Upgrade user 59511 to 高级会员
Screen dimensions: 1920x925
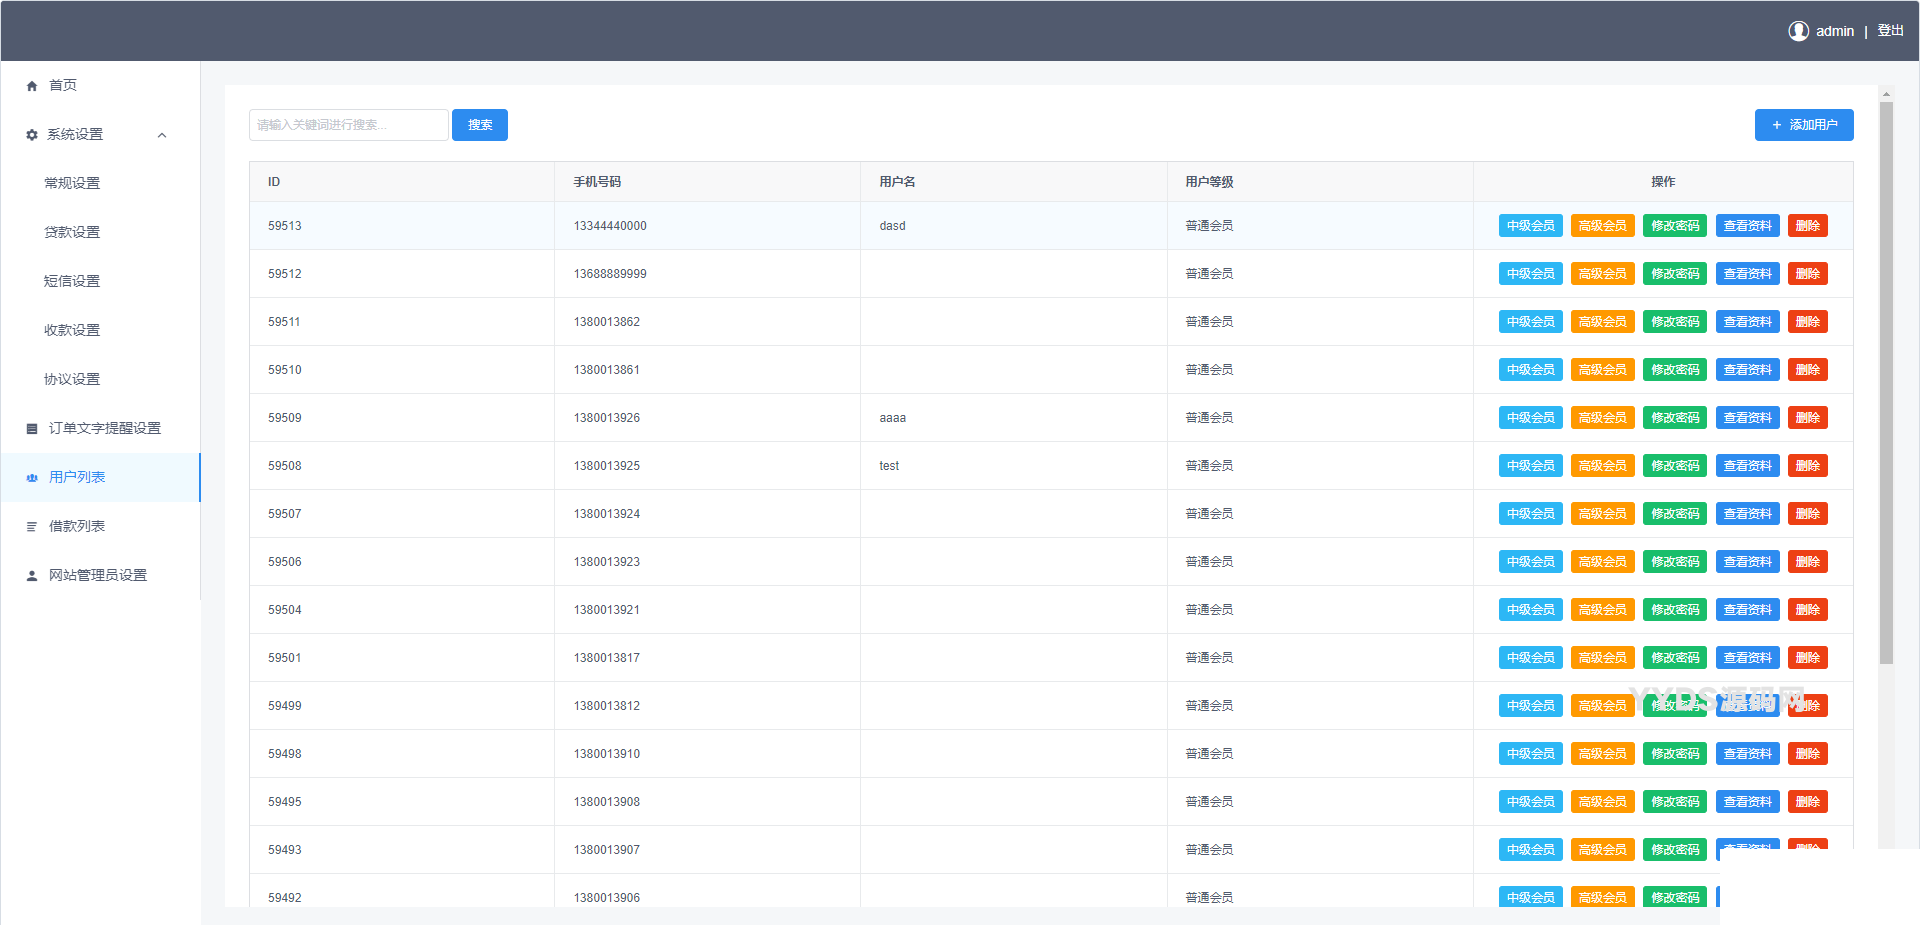(1602, 322)
